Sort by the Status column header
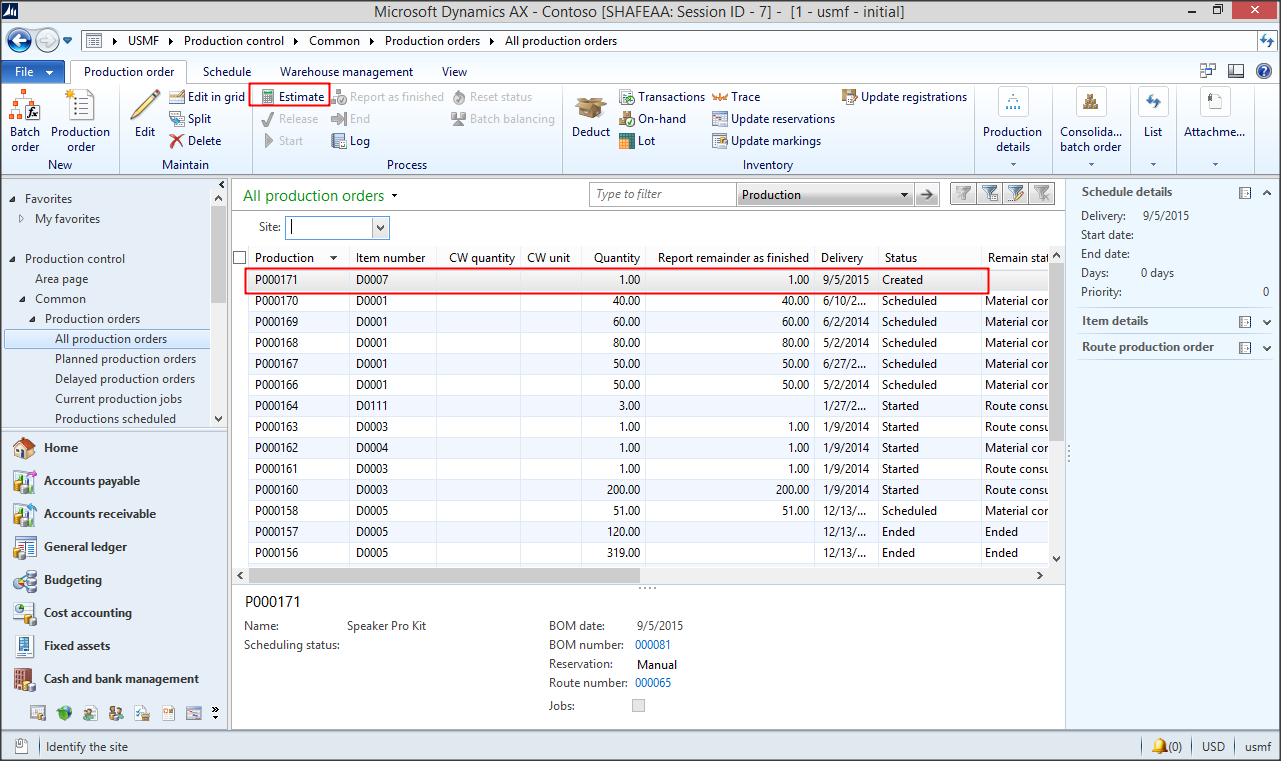This screenshot has height=761, width=1281. coord(927,258)
